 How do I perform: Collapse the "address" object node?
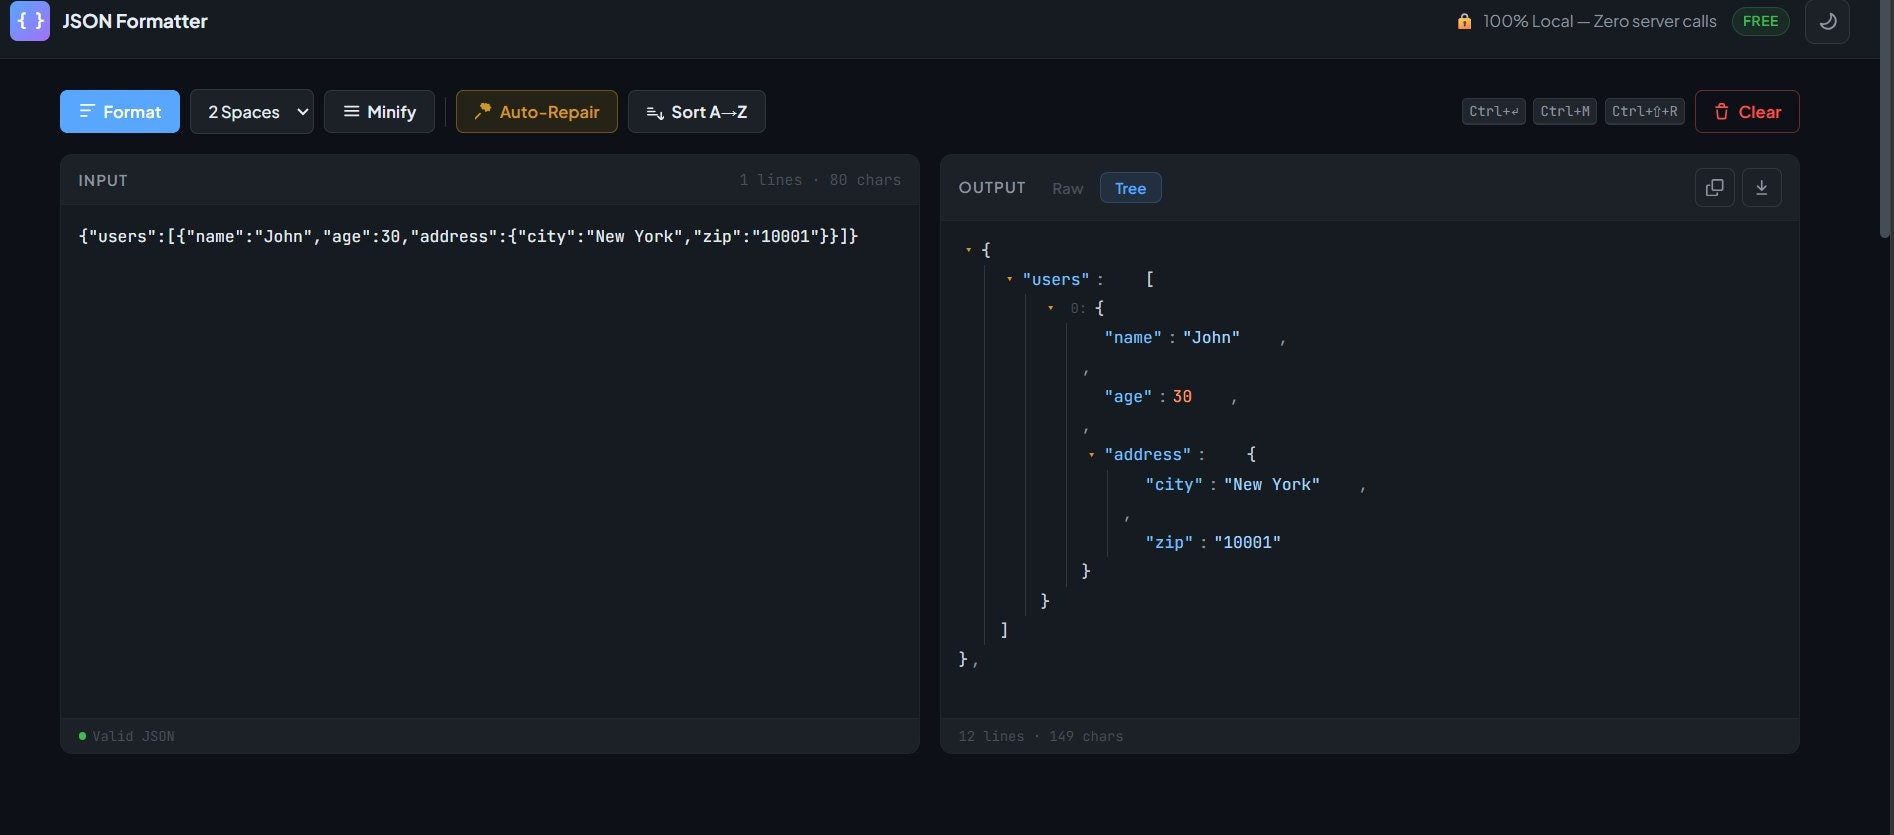1091,455
